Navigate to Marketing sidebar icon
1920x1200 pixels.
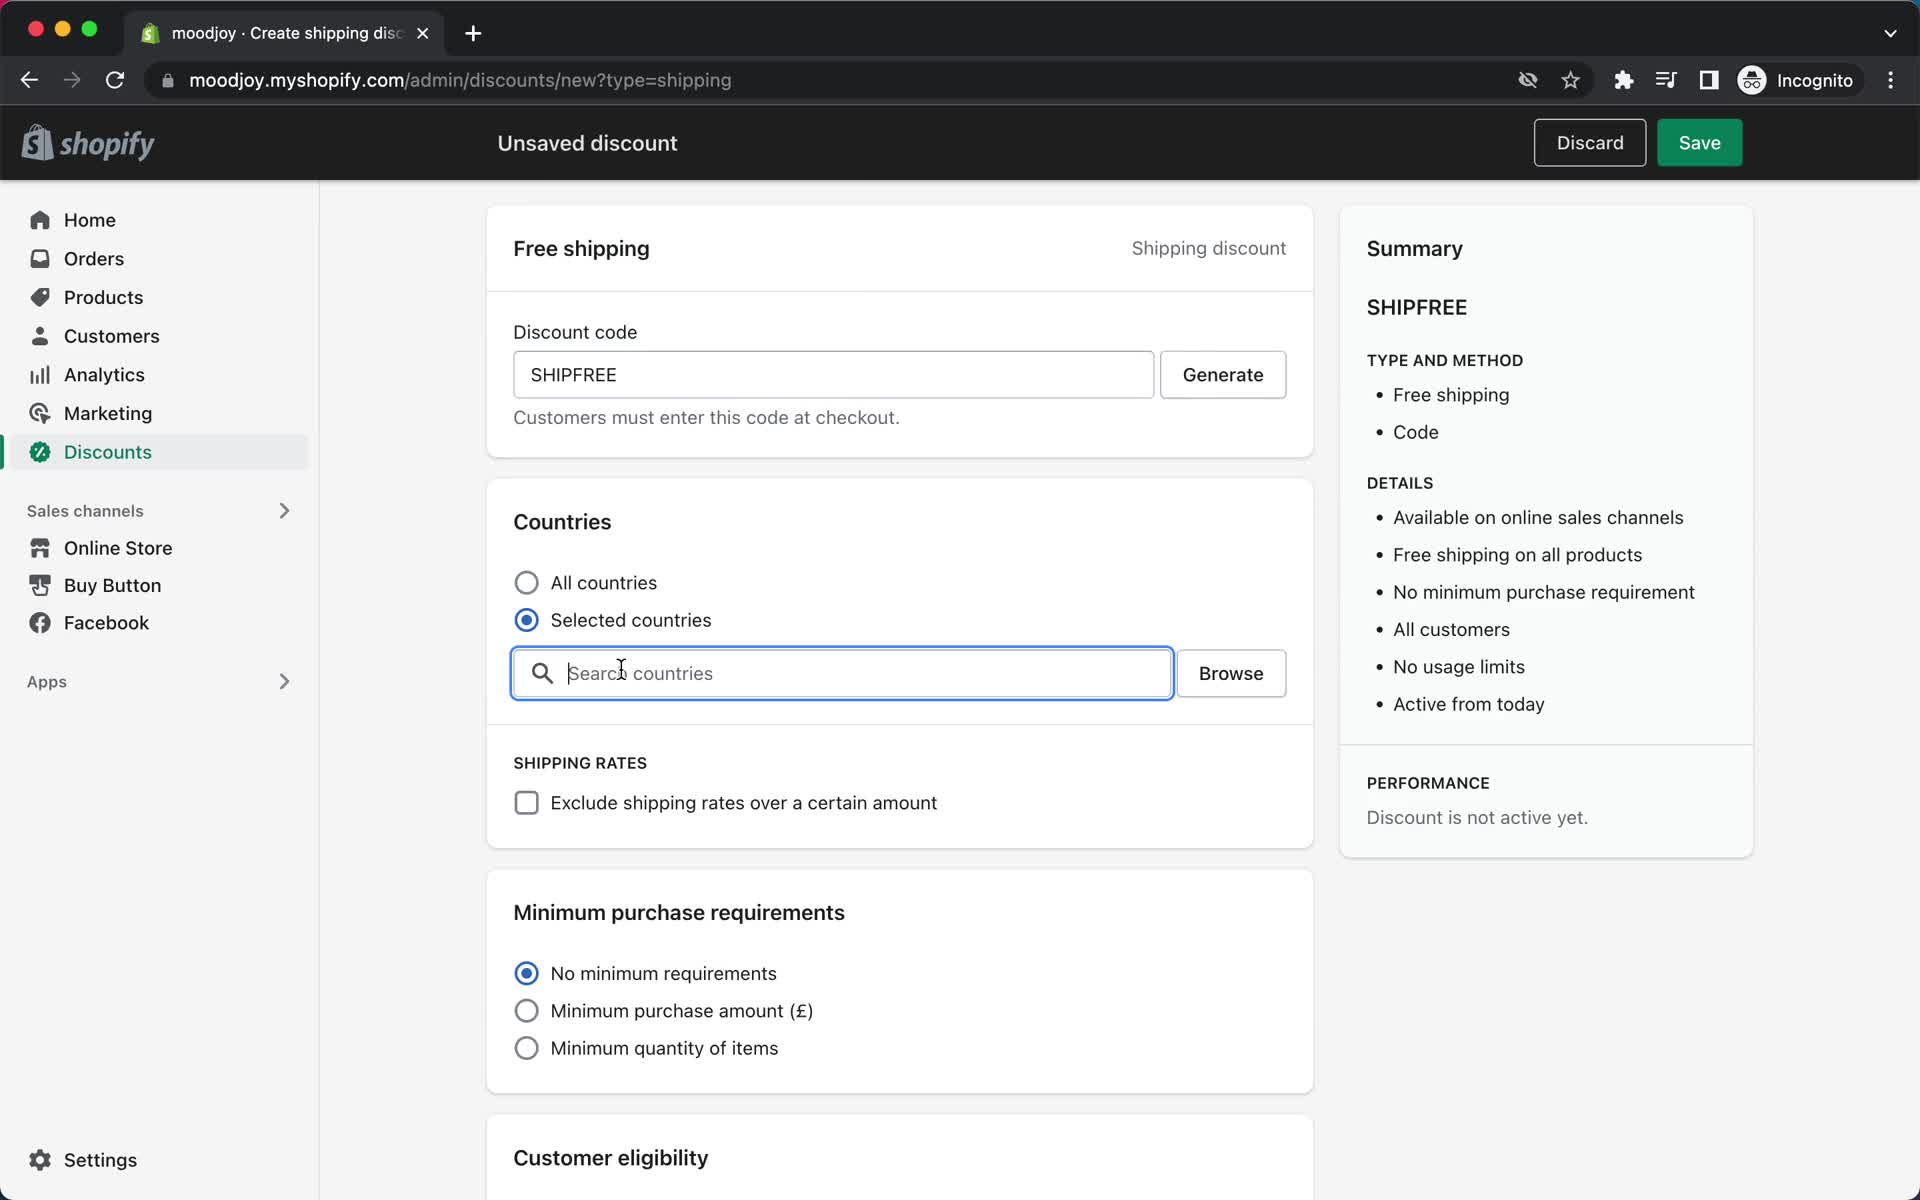pyautogui.click(x=39, y=412)
